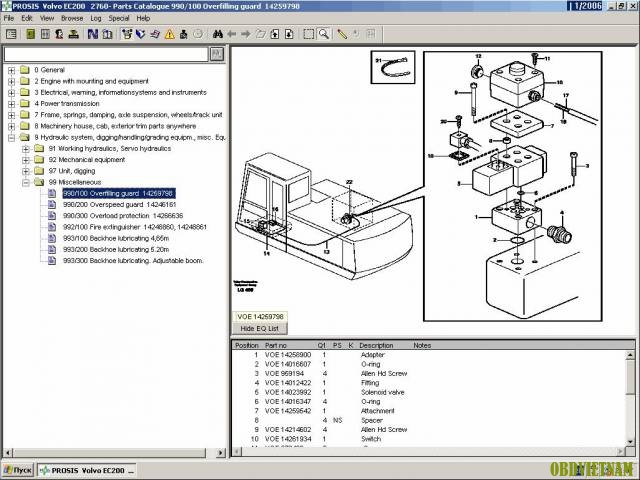640x480 pixels.
Task: Open 993/300 Backhoe lubricating Adjustable boom
Action: (x=133, y=261)
